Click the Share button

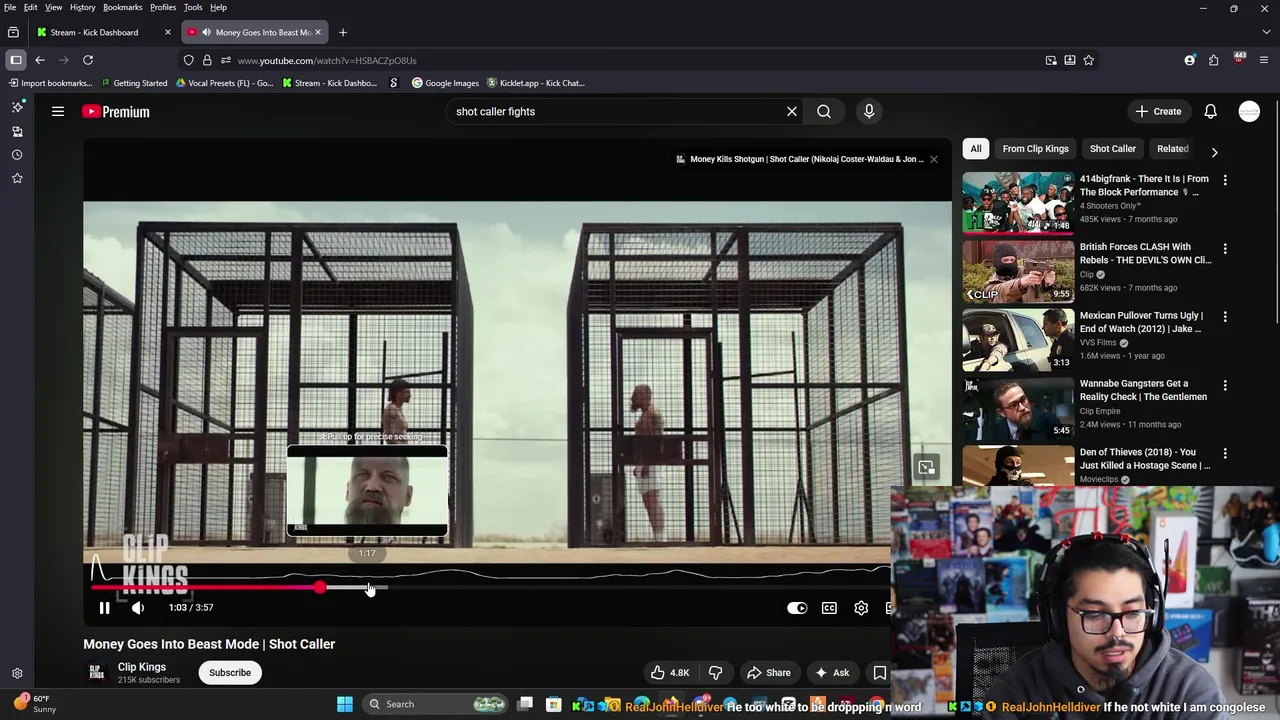click(769, 673)
